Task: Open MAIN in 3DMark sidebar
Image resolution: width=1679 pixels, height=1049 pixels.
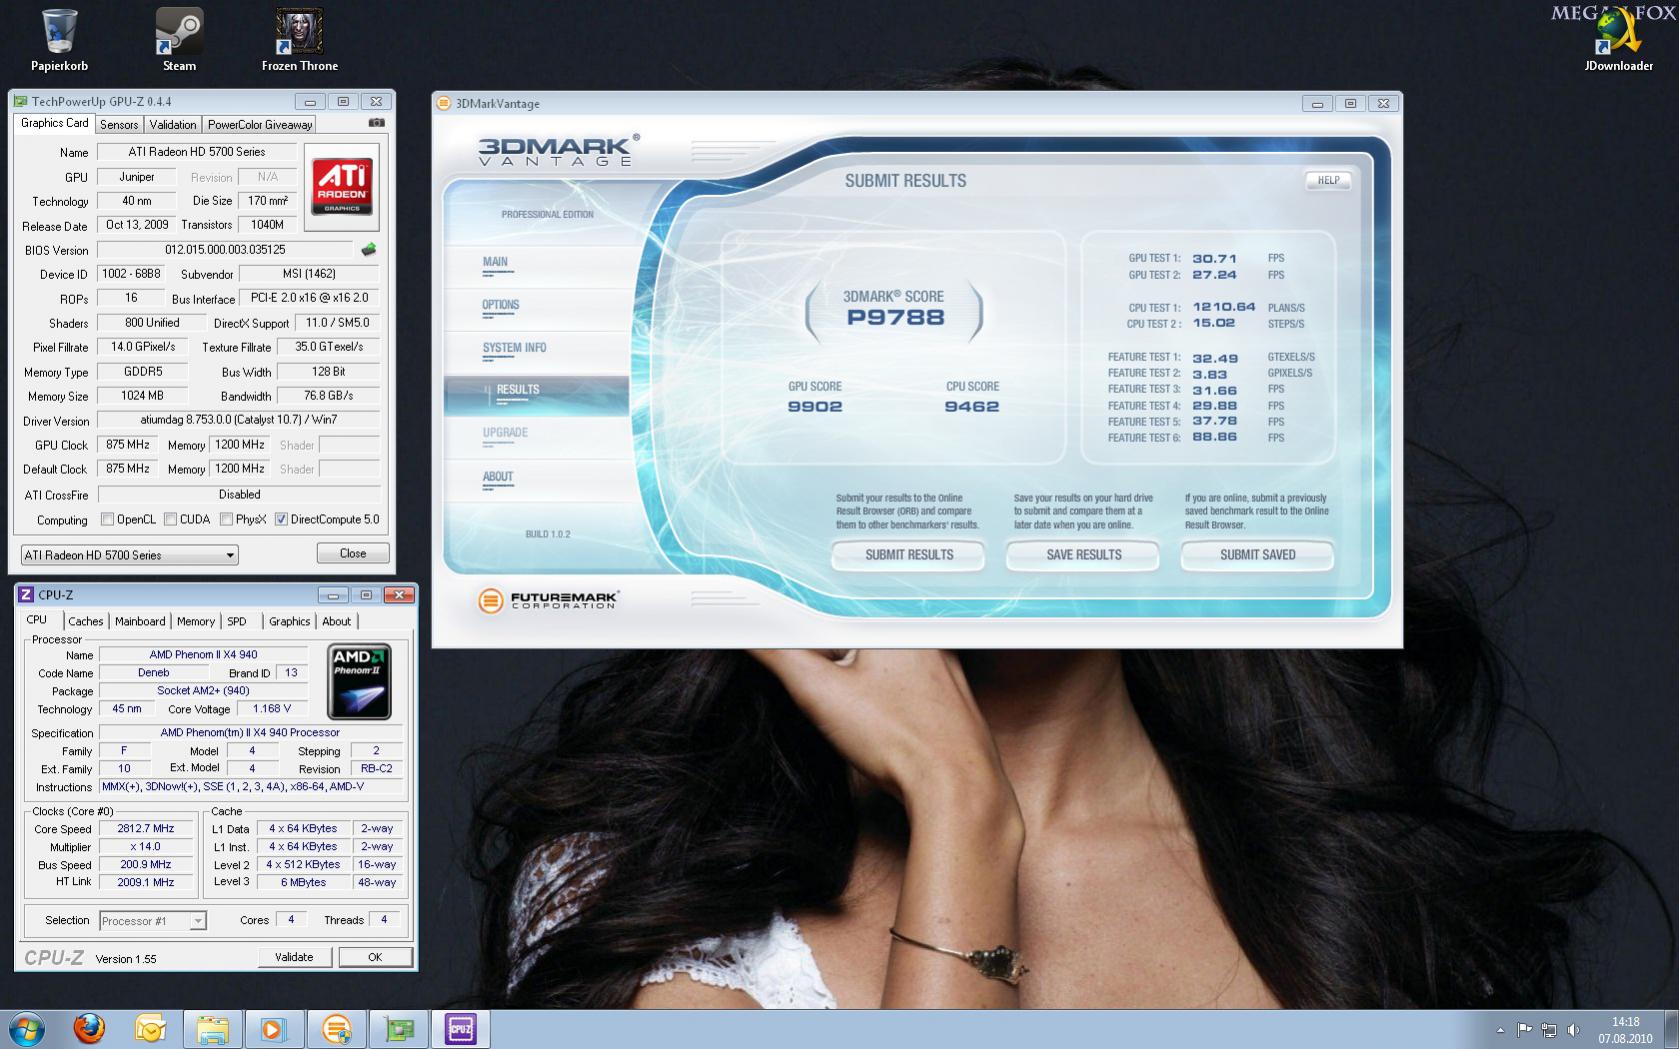Action: (x=495, y=262)
